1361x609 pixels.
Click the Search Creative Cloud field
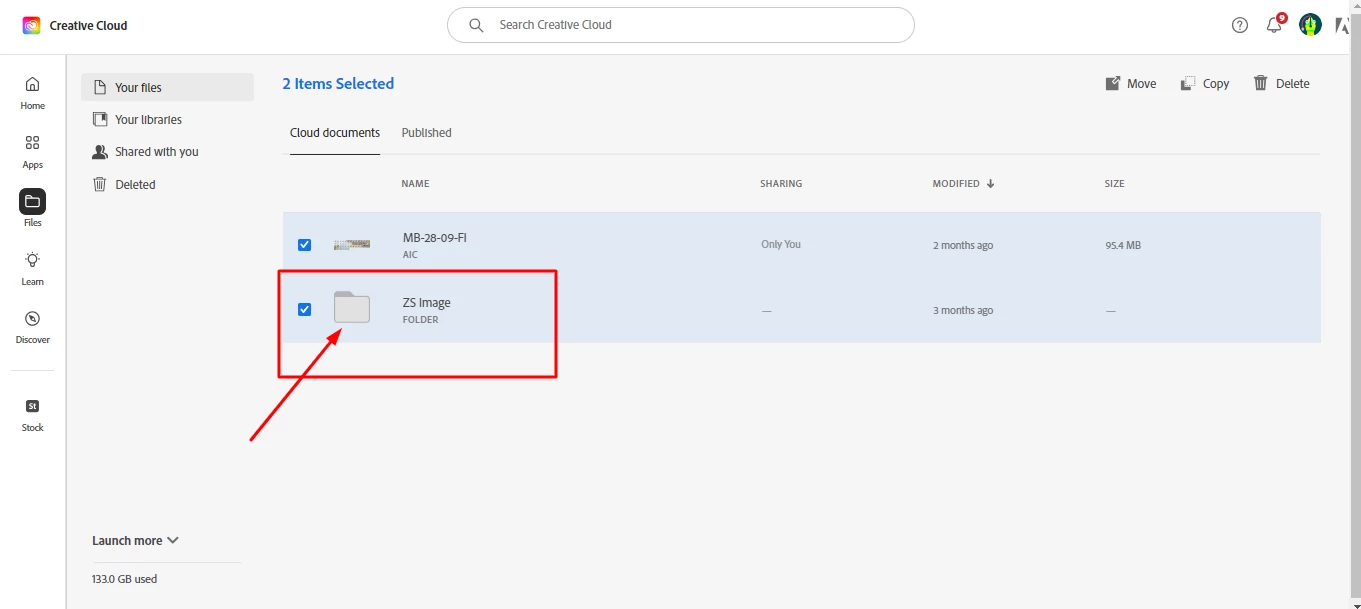coord(681,25)
